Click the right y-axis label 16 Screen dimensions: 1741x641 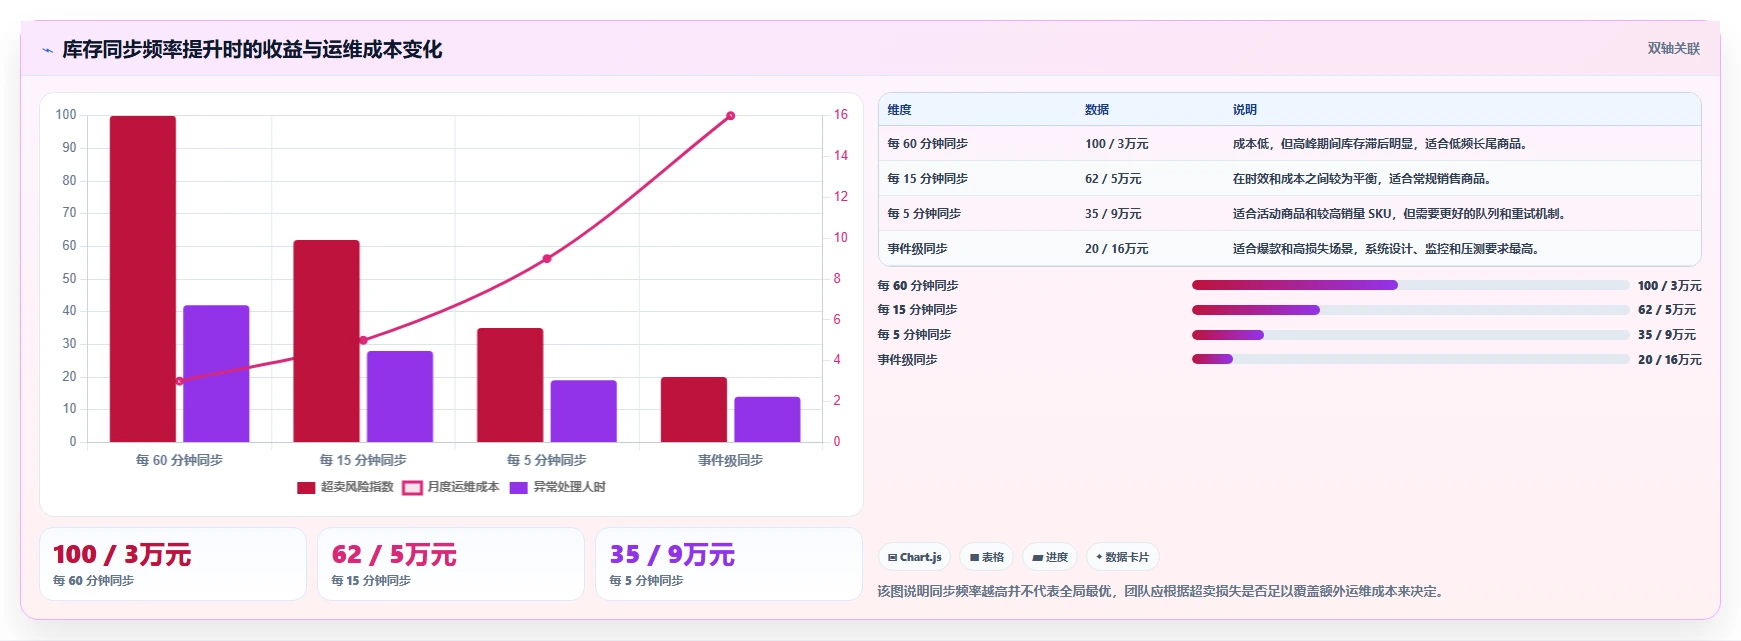pyautogui.click(x=841, y=115)
